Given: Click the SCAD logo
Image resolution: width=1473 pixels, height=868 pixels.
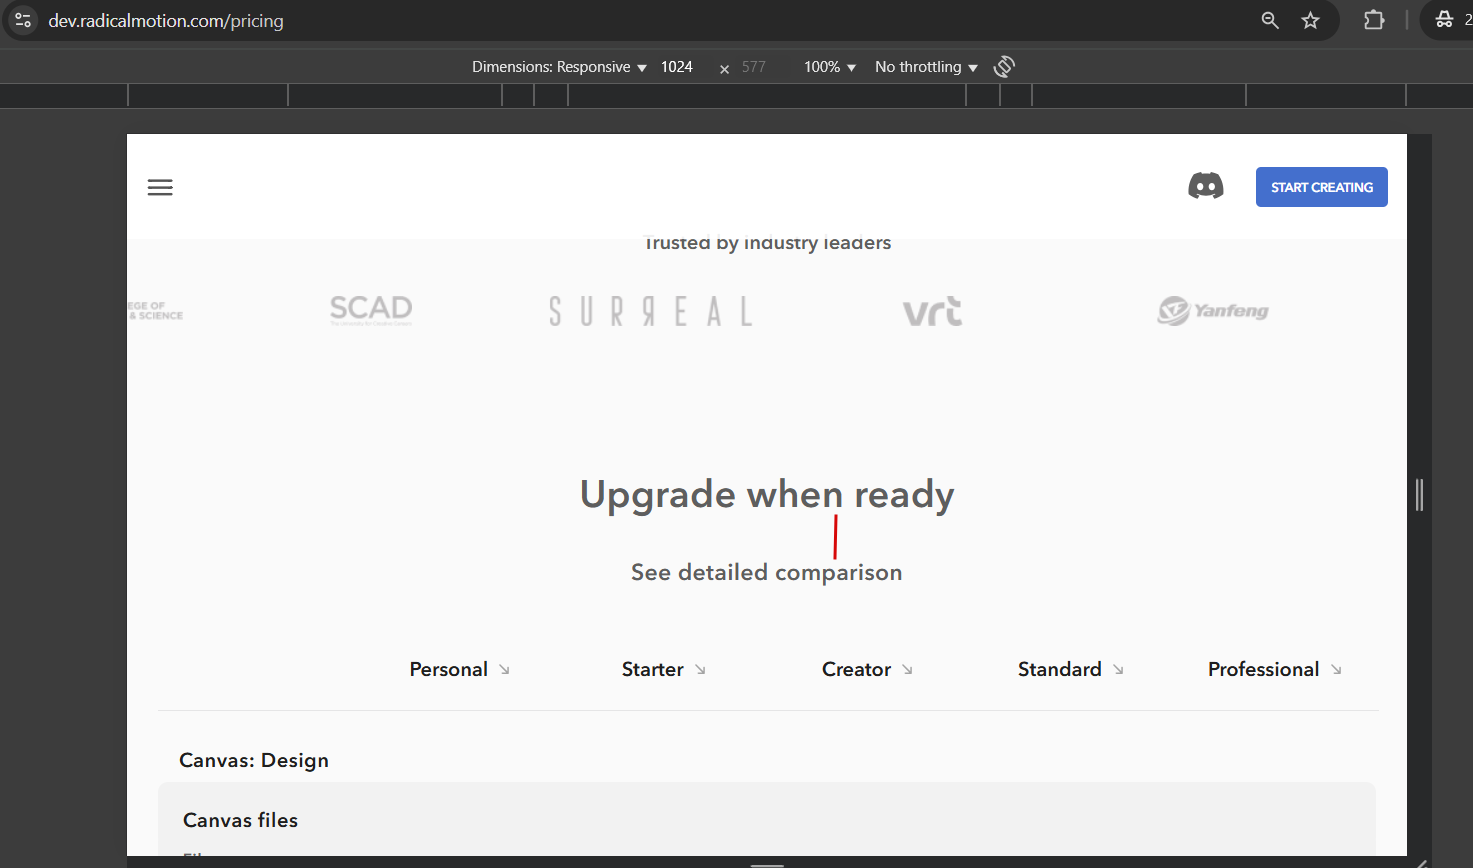Looking at the screenshot, I should point(371,310).
